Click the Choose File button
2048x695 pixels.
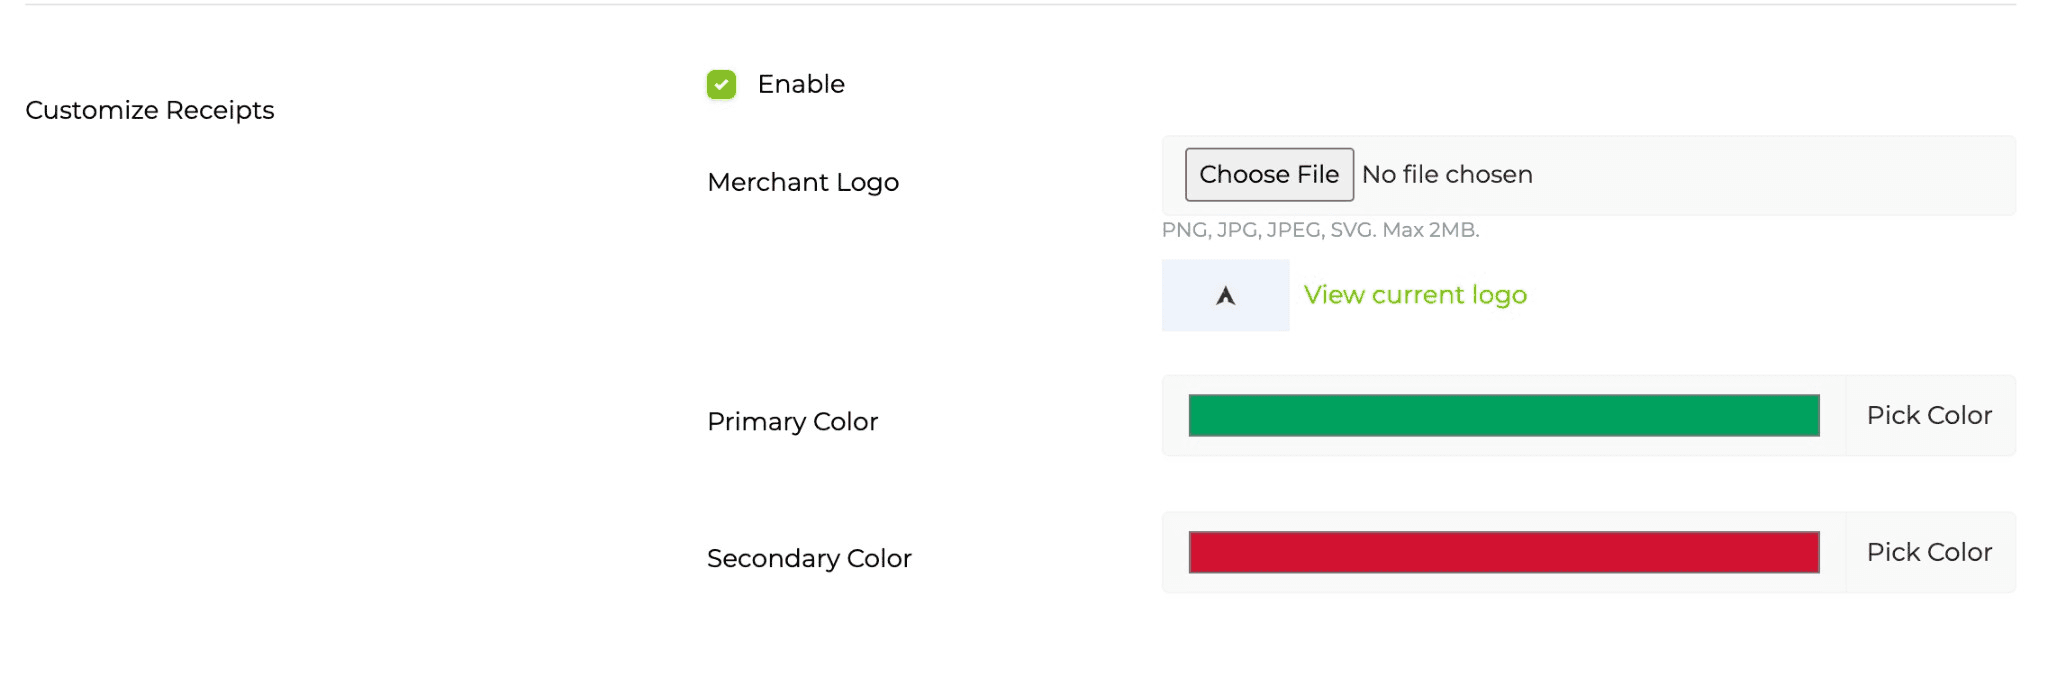(1268, 174)
